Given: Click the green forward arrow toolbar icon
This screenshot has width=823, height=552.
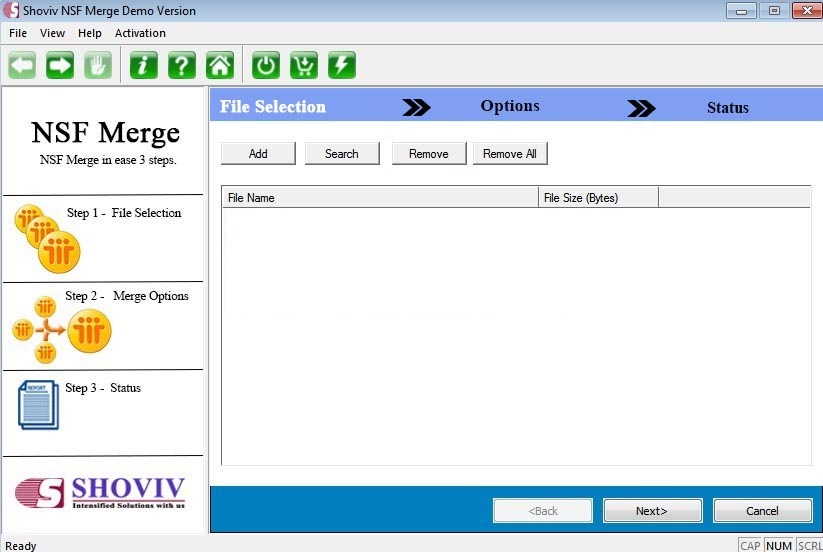Looking at the screenshot, I should coord(60,66).
